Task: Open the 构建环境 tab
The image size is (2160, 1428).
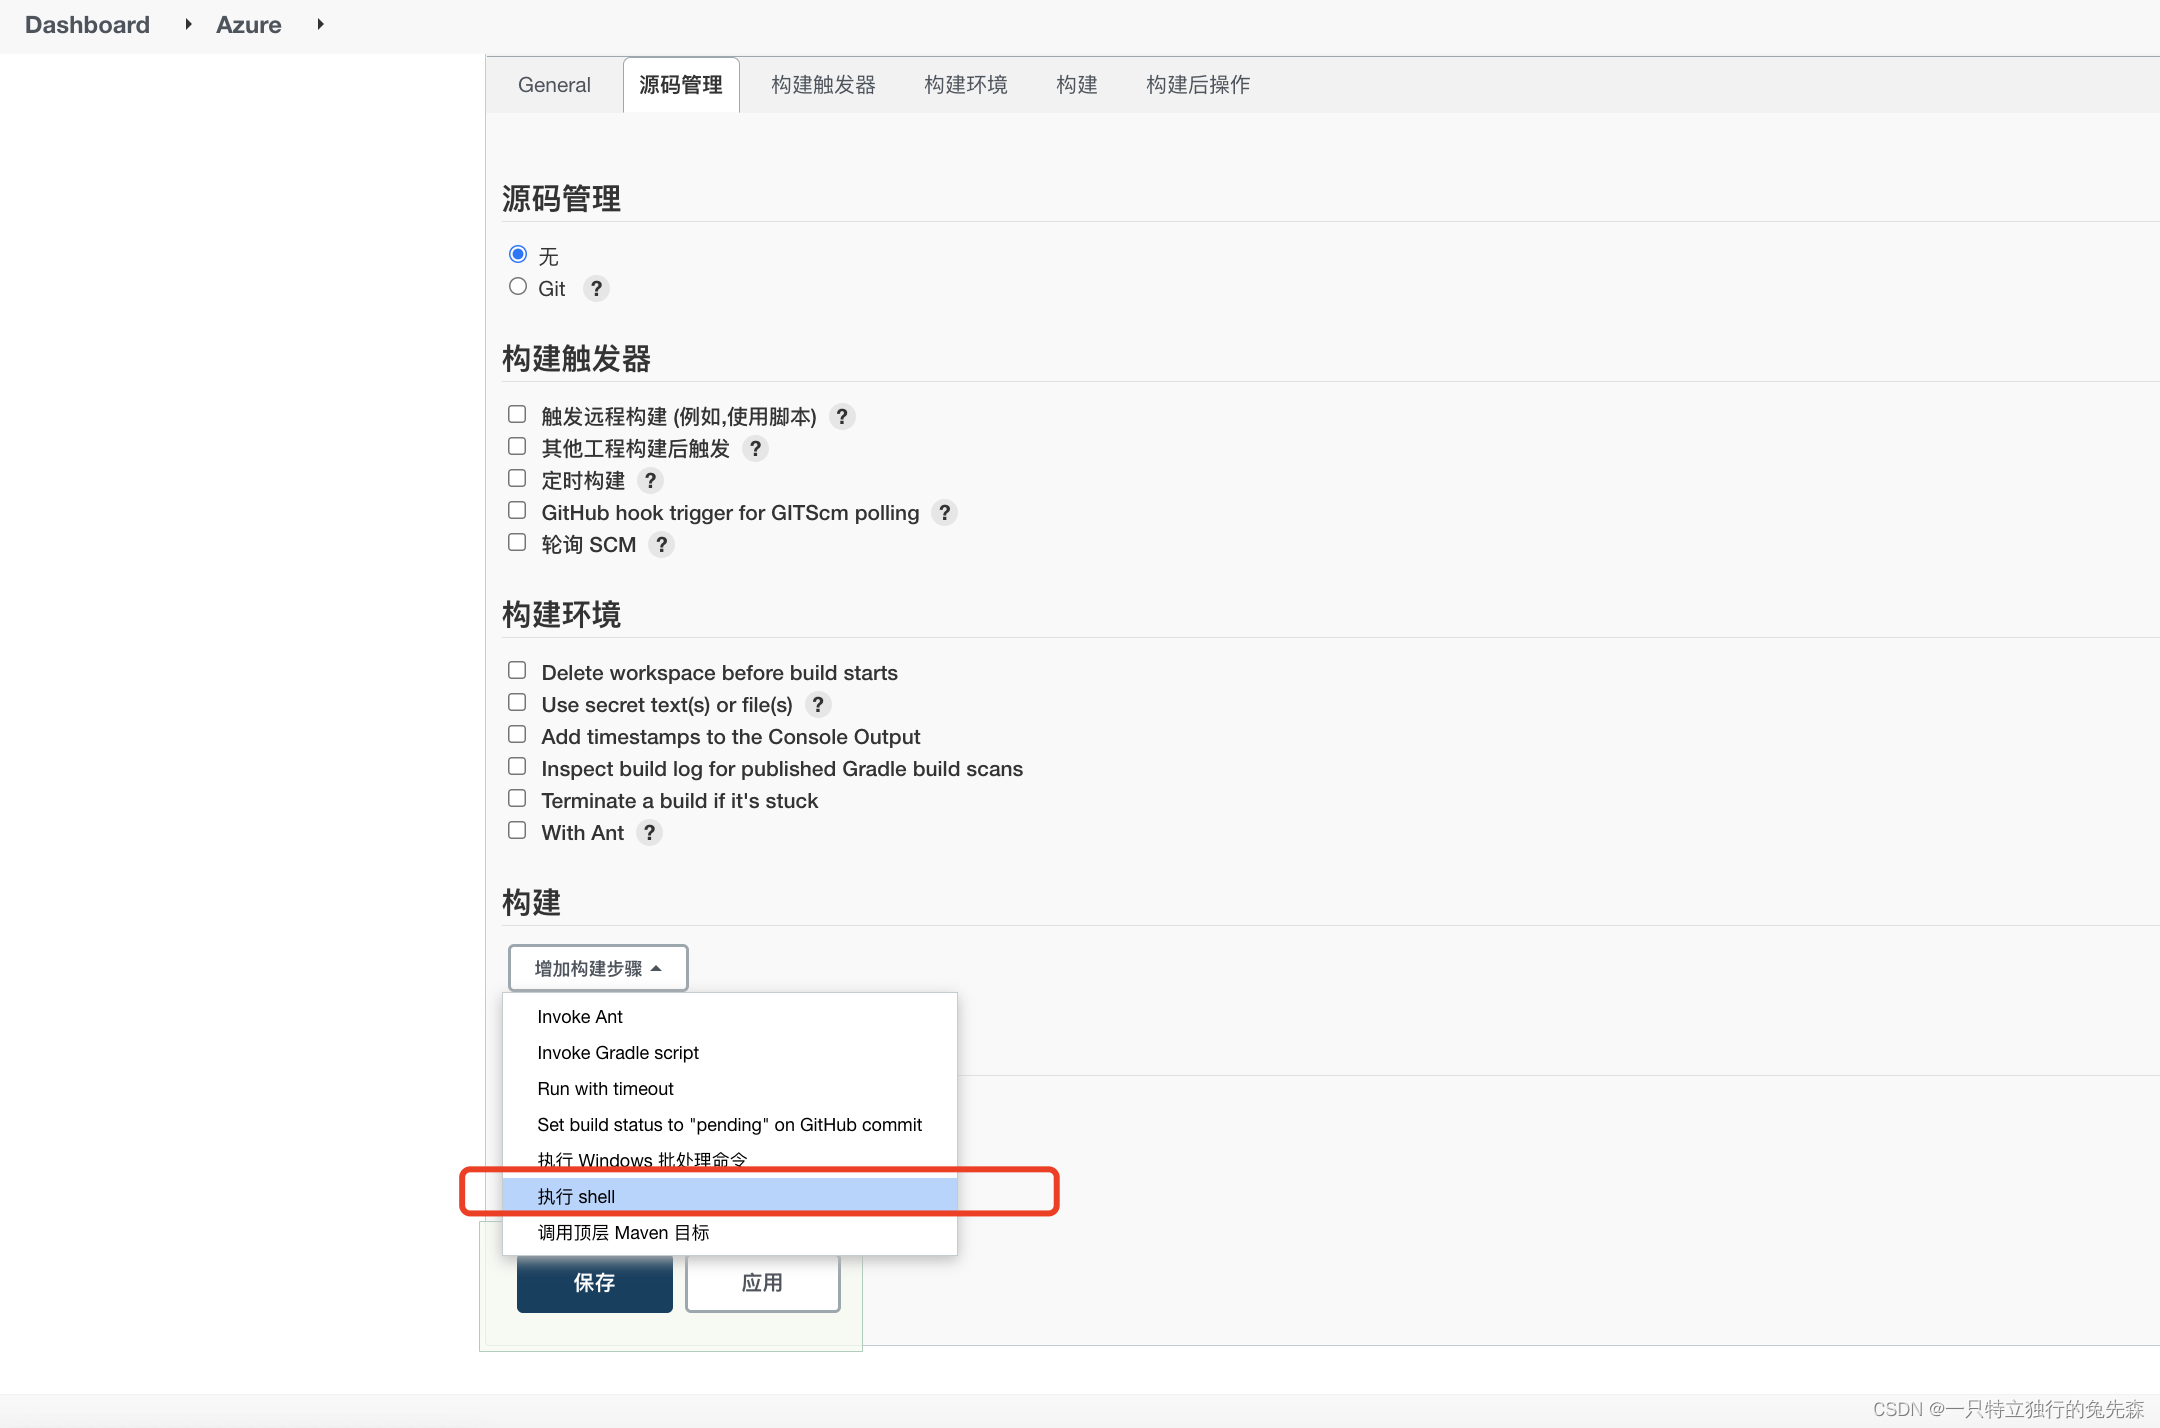Action: pyautogui.click(x=966, y=85)
